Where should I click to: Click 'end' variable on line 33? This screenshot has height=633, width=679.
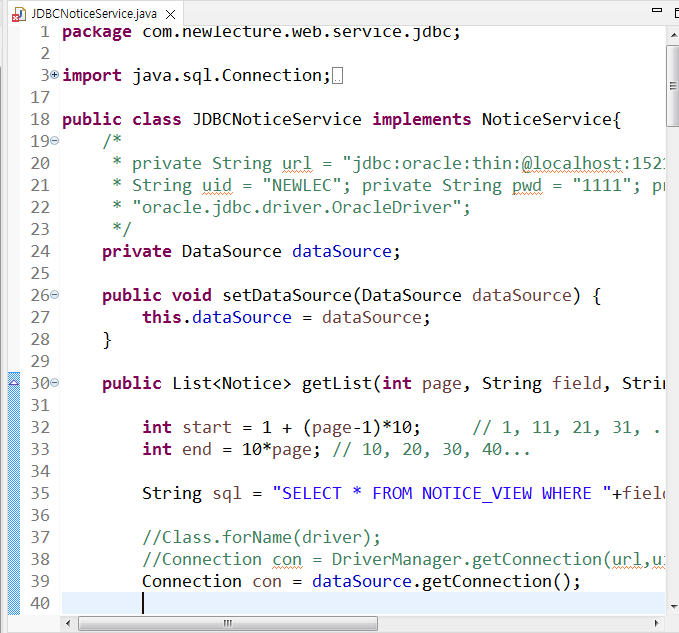coord(197,449)
